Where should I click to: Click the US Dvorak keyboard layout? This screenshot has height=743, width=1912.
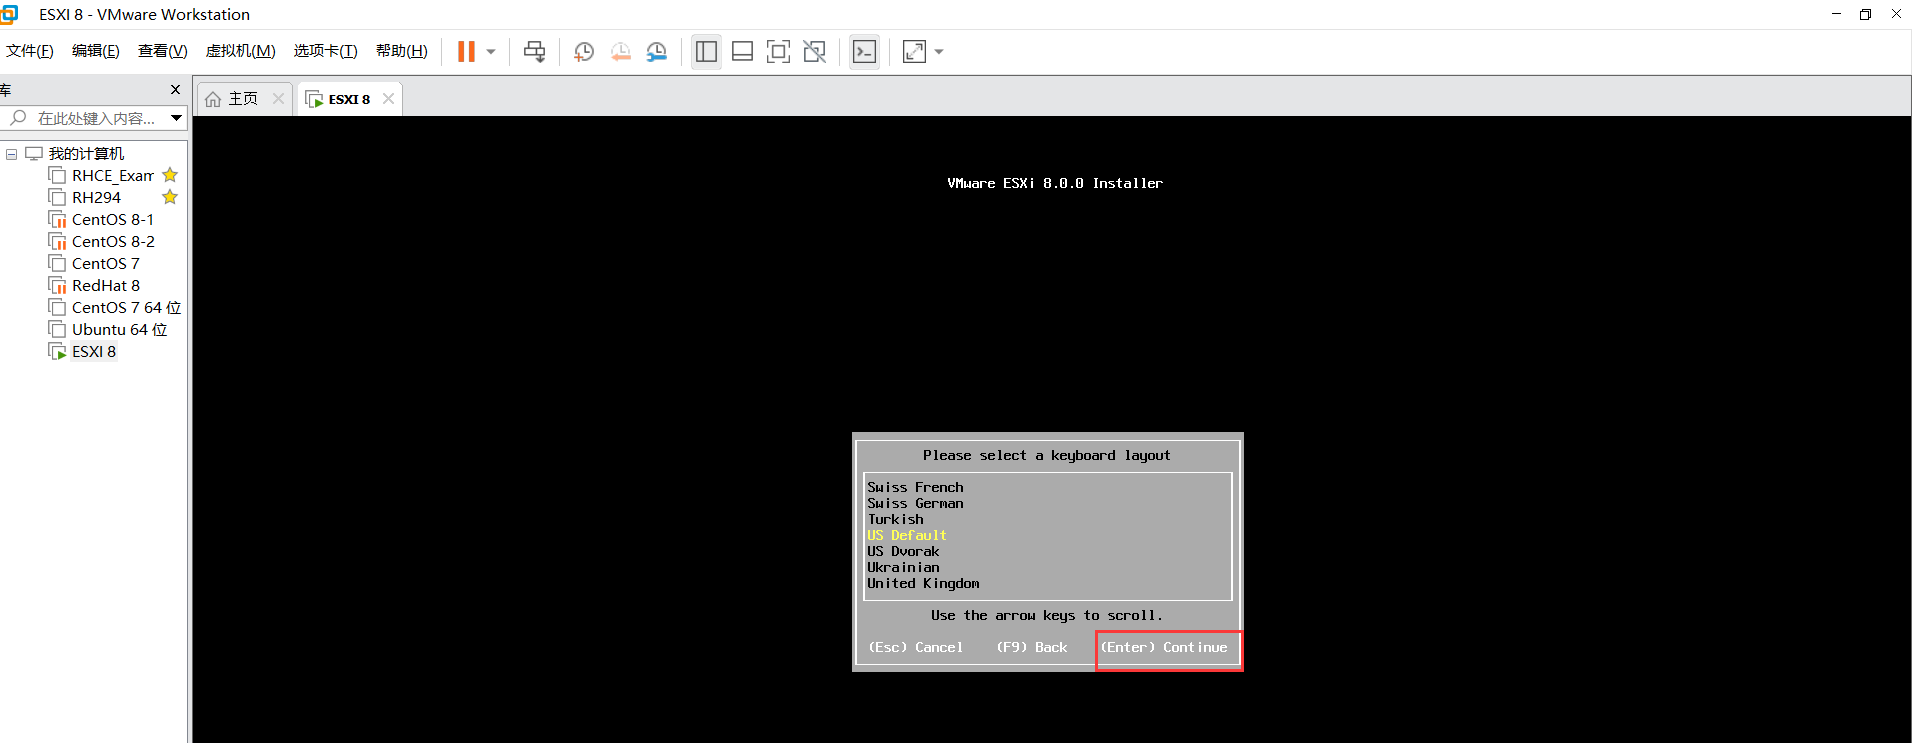tap(903, 552)
